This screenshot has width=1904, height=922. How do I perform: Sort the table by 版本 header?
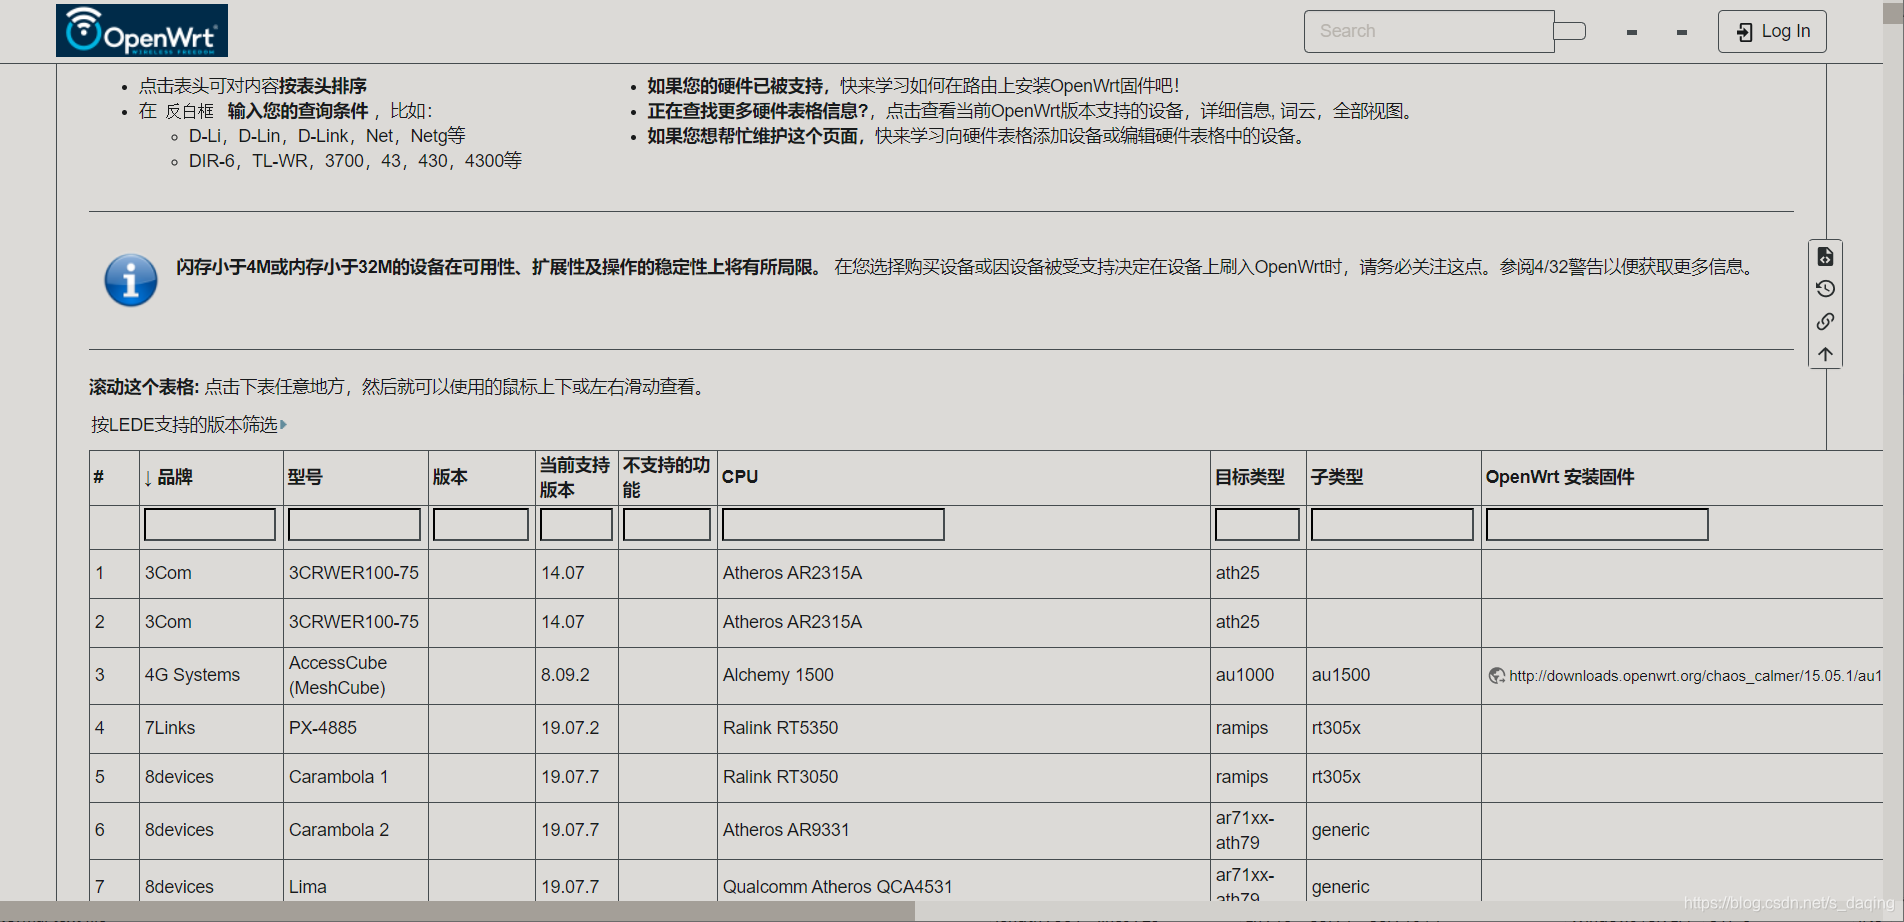point(482,478)
